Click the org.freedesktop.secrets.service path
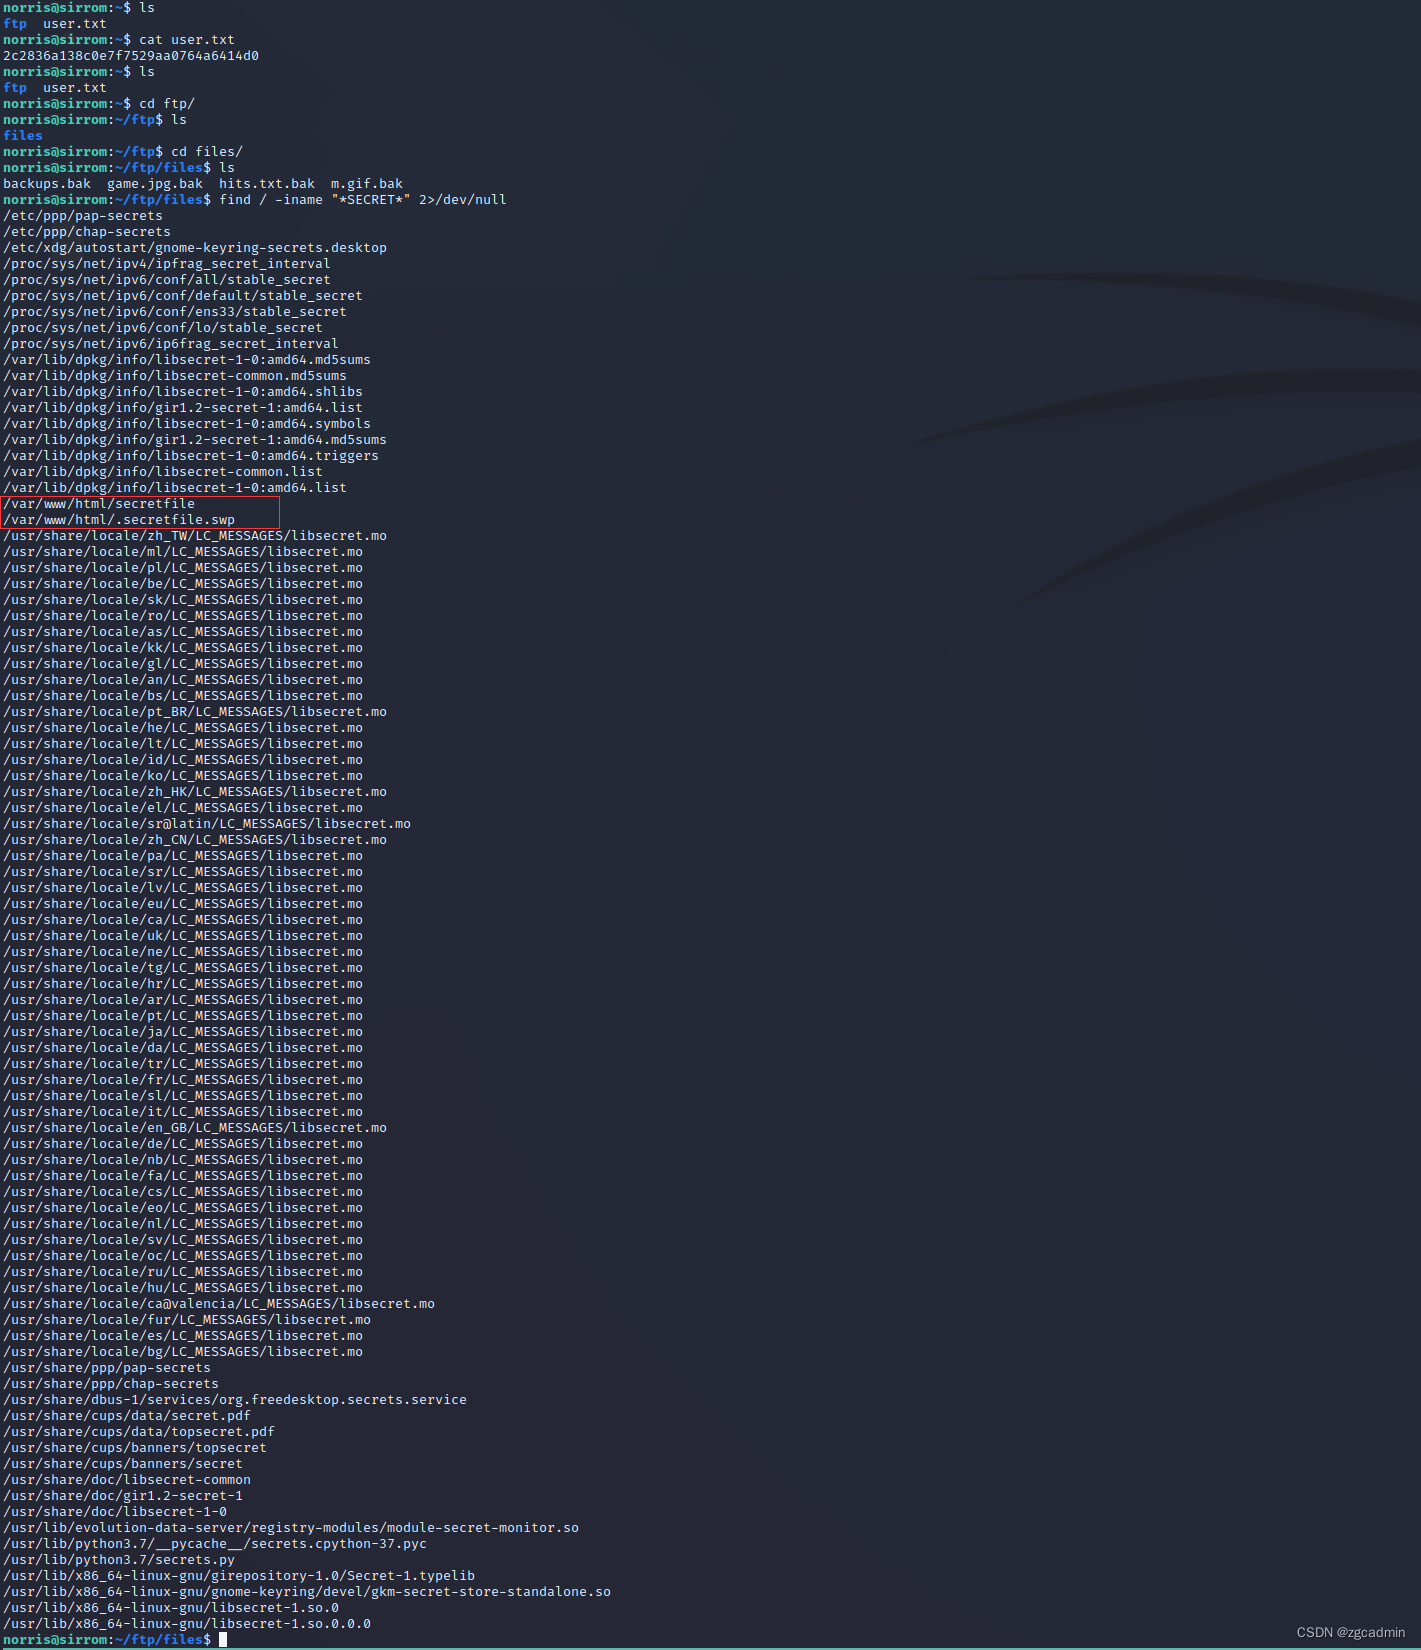Viewport: 1421px width, 1650px height. [x=235, y=1400]
